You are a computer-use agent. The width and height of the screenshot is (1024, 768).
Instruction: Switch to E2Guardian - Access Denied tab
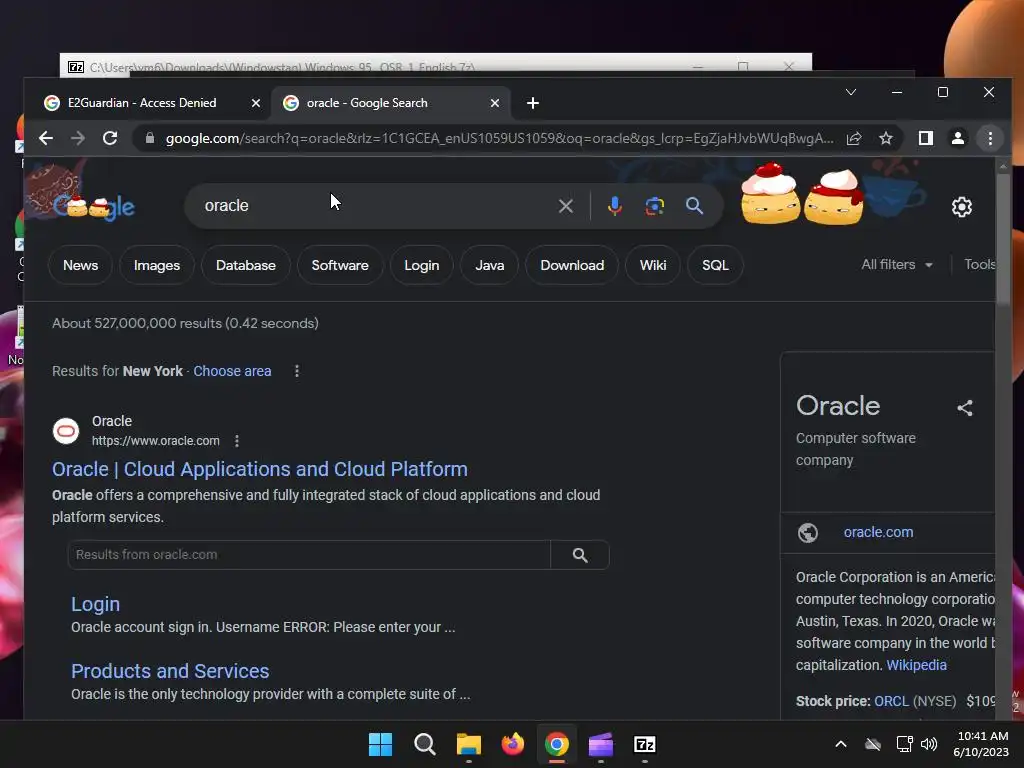point(142,103)
